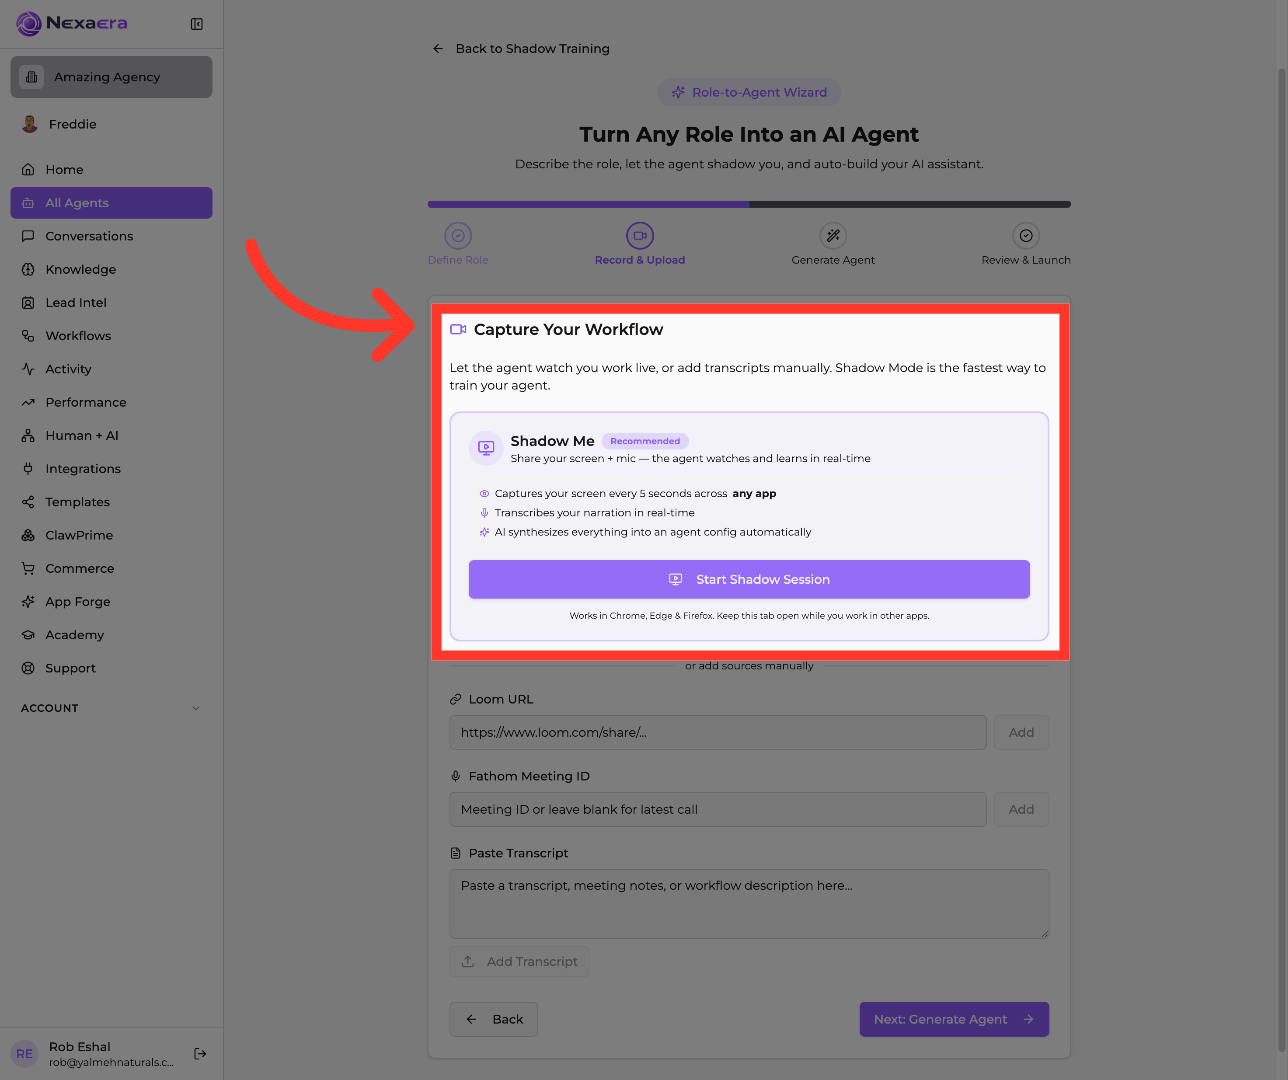Click Next: Generate Agent button
1288x1080 pixels.
954,1019
